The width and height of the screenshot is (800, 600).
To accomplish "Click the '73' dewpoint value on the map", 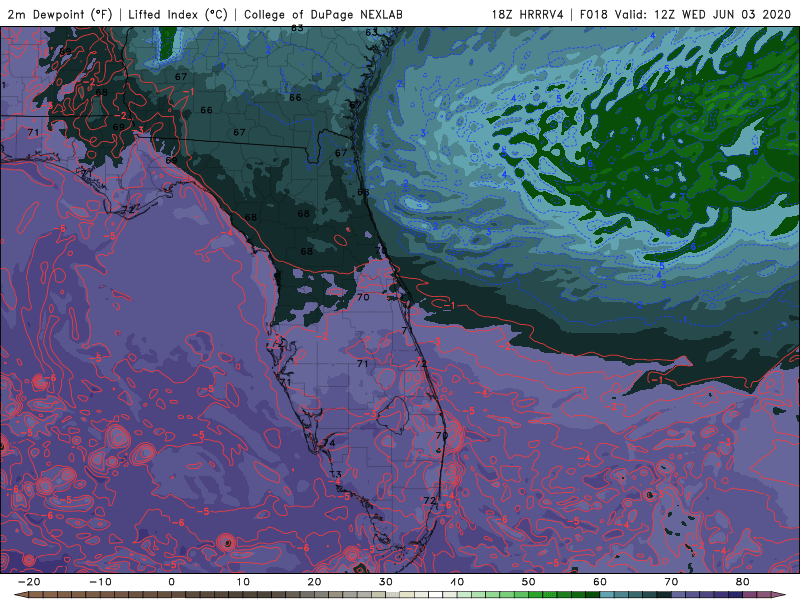I will tap(336, 474).
